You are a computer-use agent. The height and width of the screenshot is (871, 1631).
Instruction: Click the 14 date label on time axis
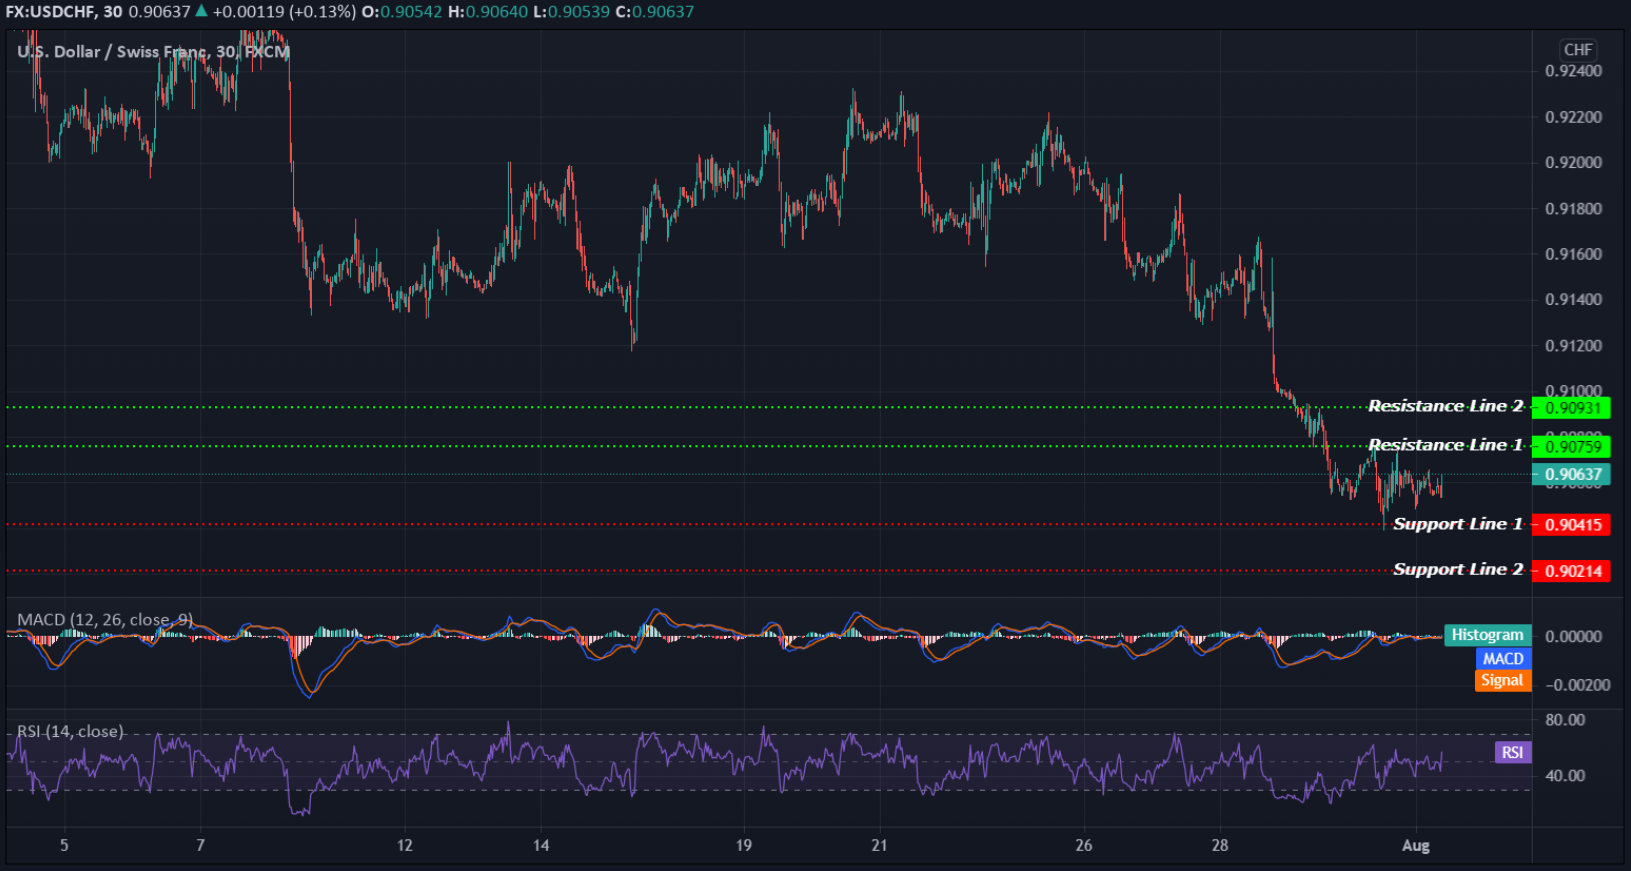point(541,846)
